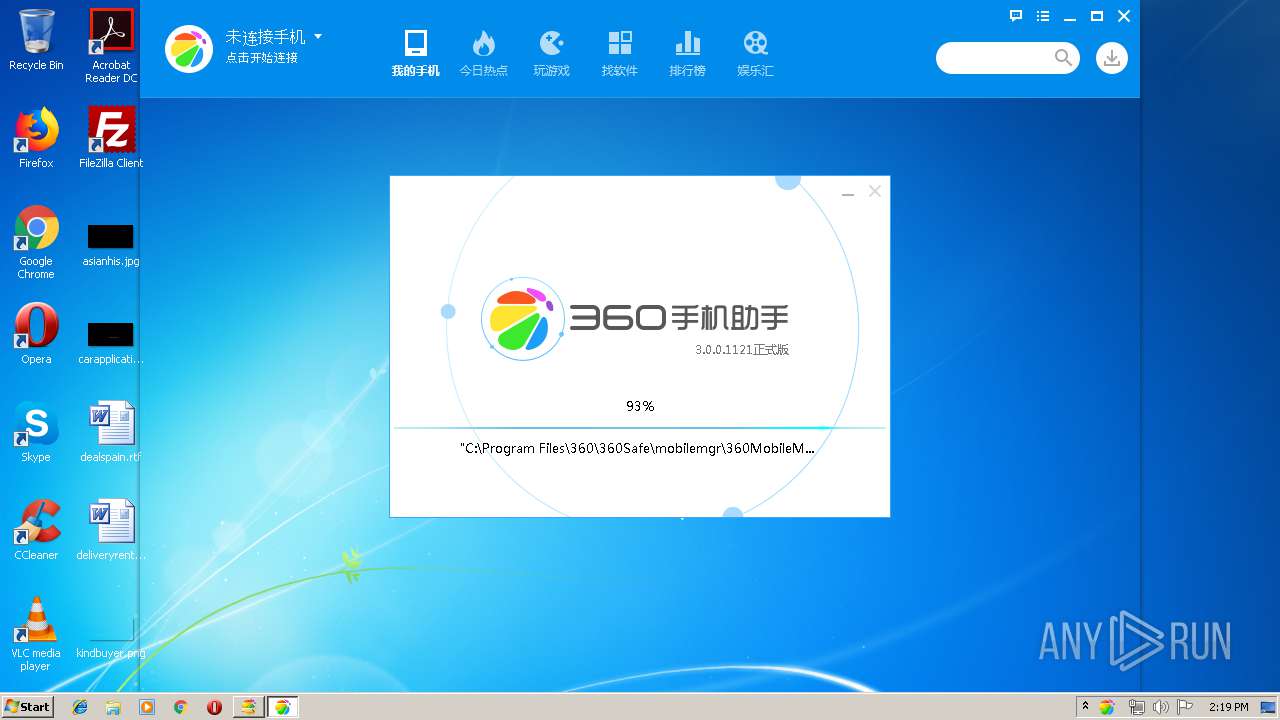Click the 3.0.0.1121正式版 version text
The image size is (1280, 720).
[742, 349]
